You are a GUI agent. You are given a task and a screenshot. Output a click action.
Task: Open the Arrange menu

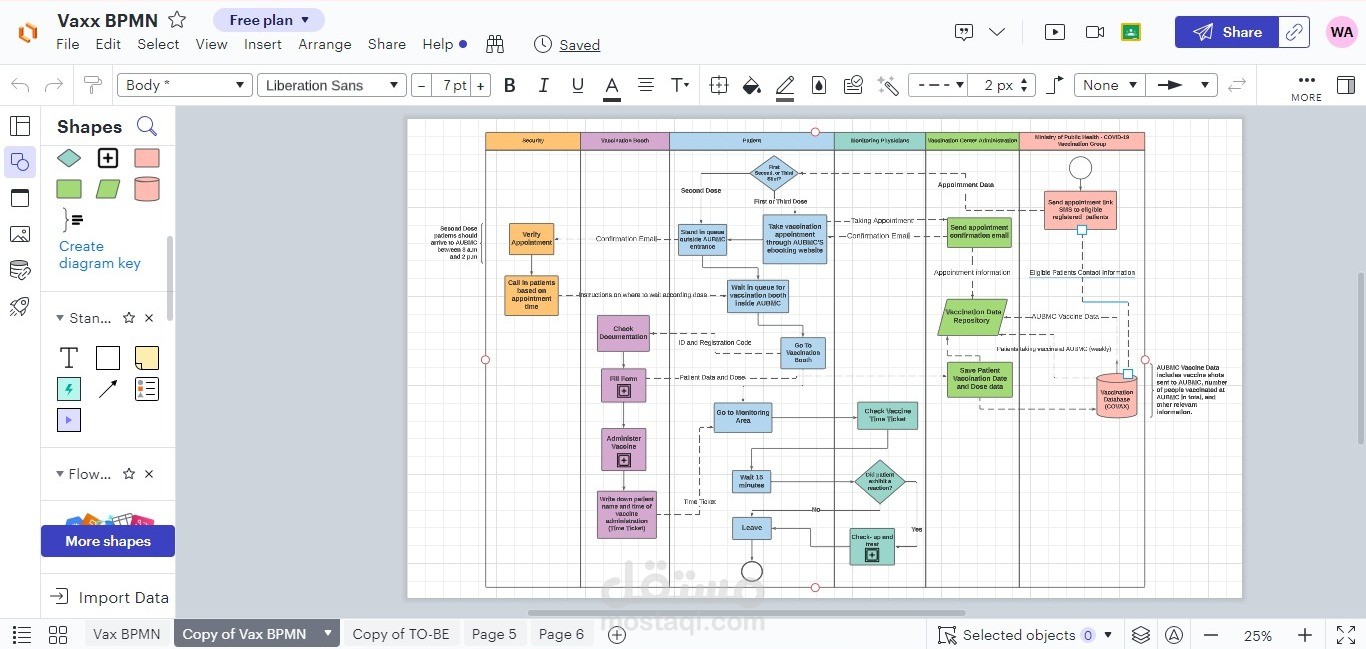324,44
